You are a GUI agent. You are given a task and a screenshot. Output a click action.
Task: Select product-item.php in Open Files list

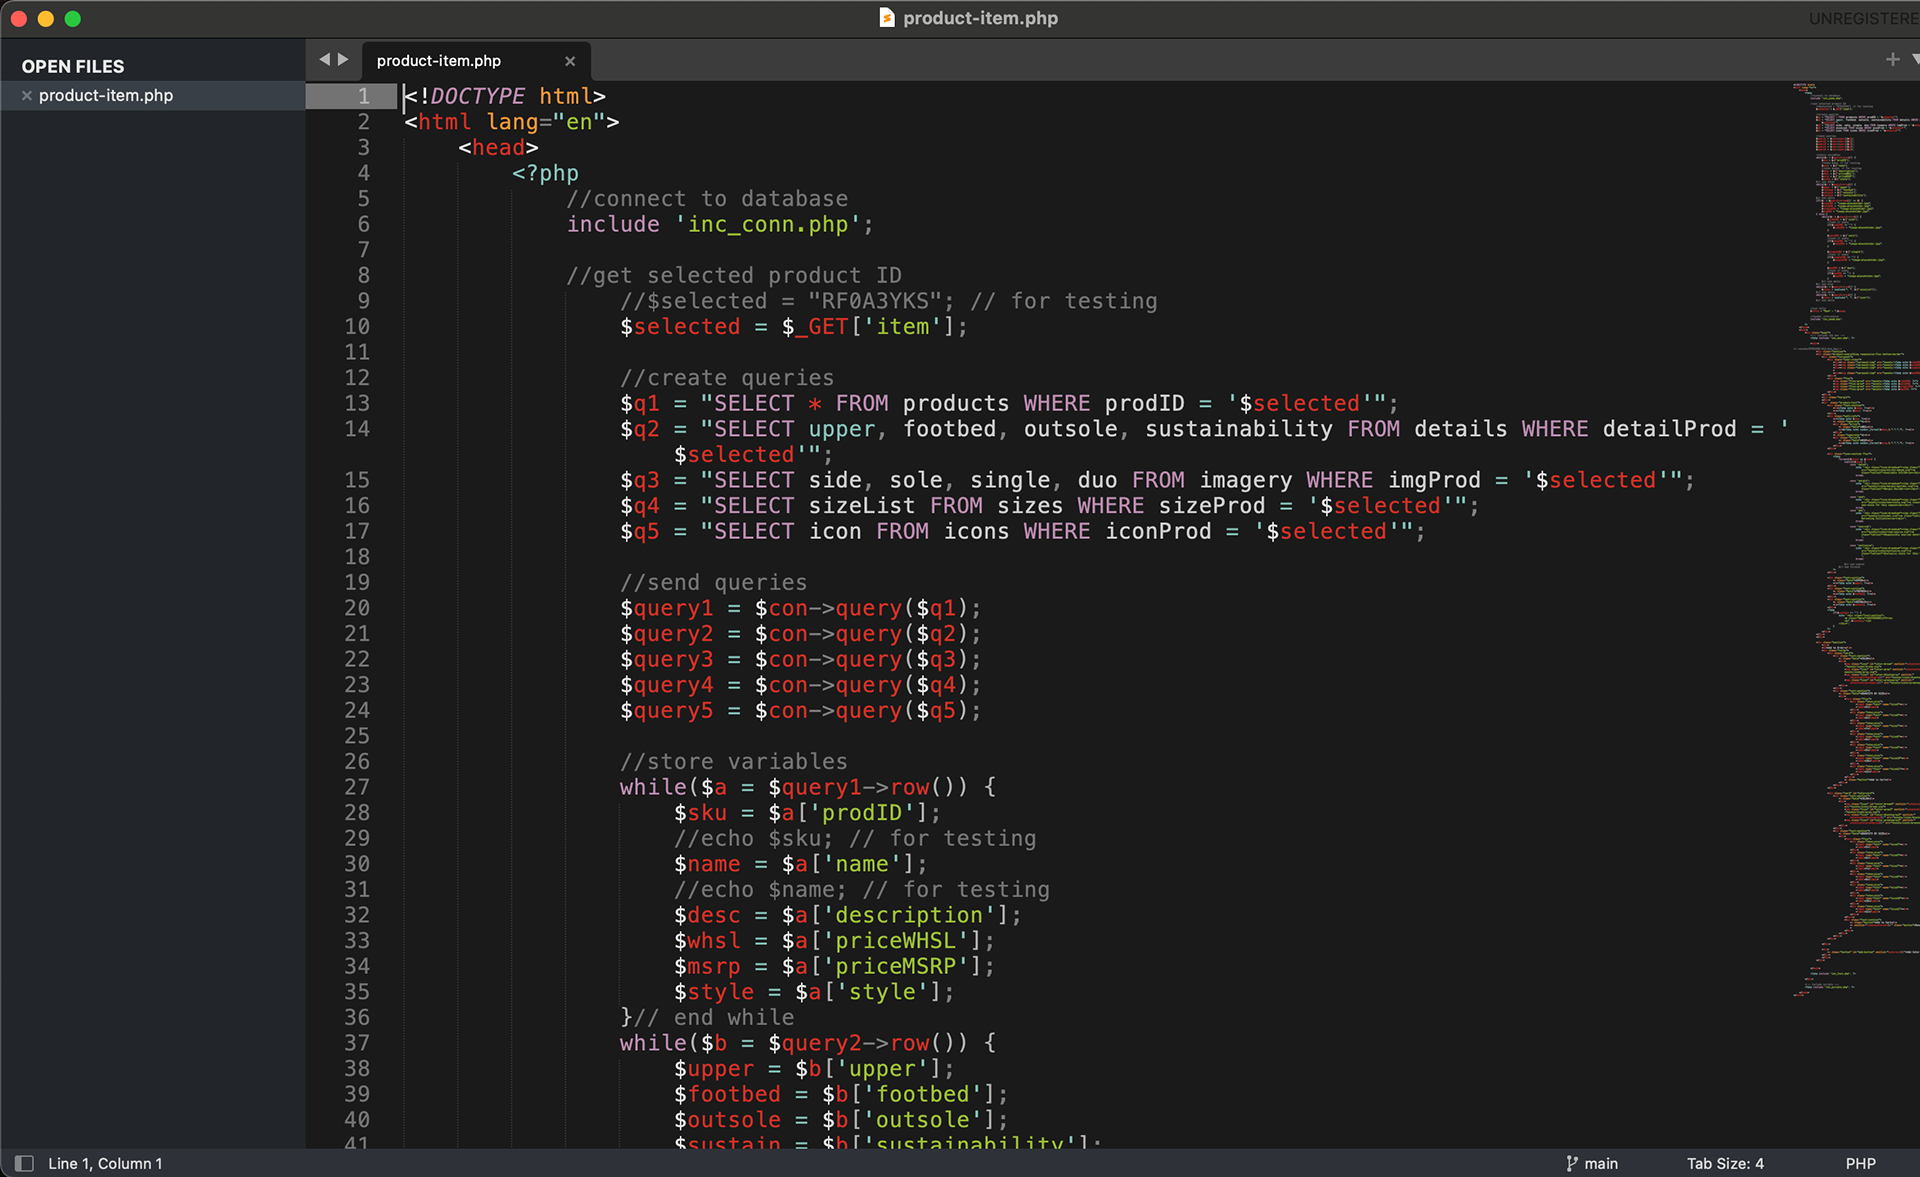pyautogui.click(x=106, y=96)
